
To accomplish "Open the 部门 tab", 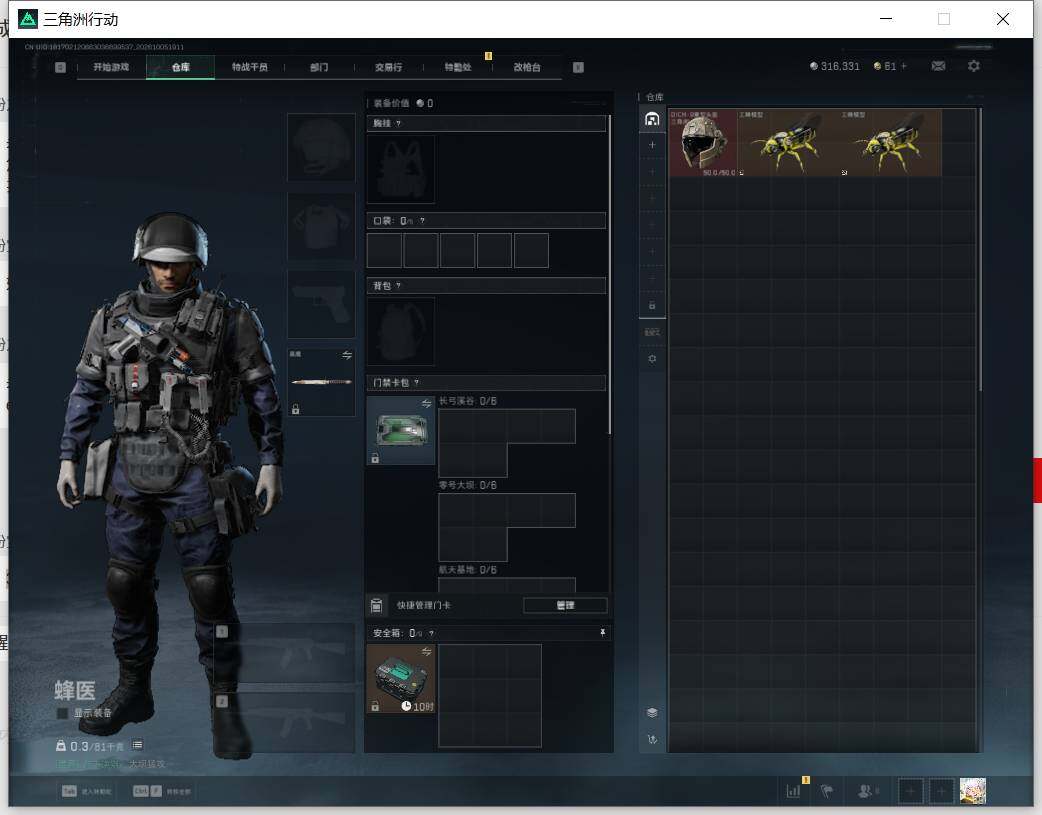I will (319, 67).
